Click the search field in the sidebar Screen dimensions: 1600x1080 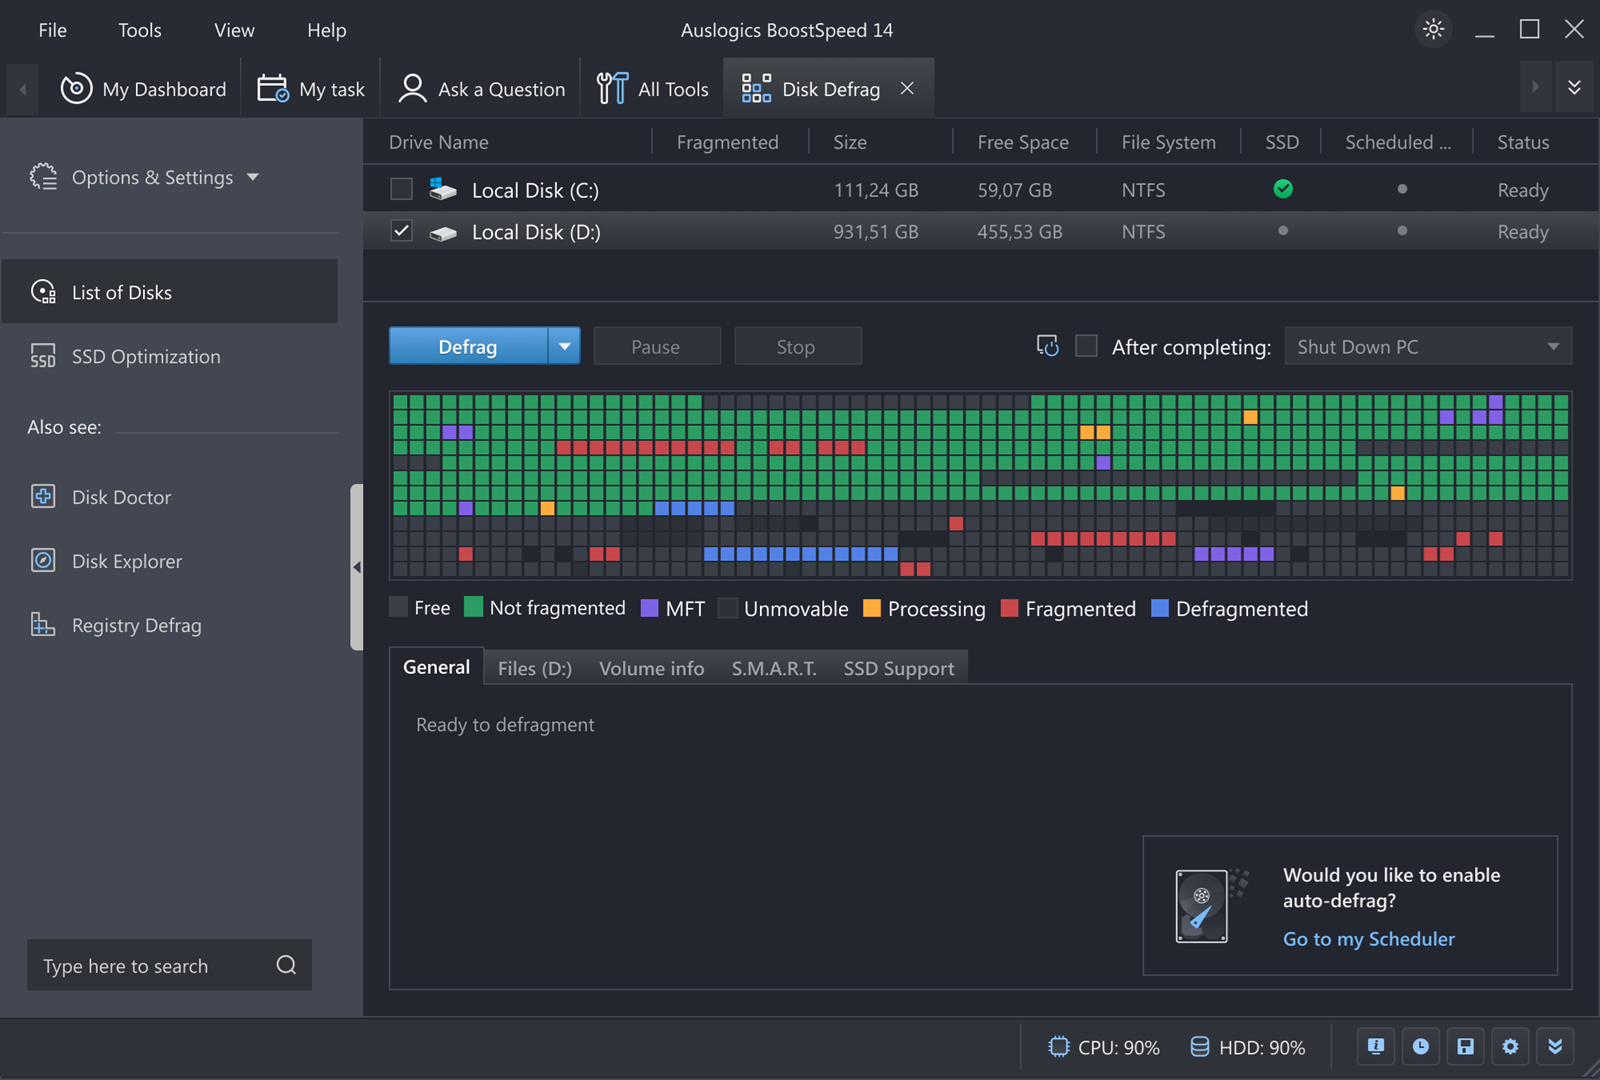pyautogui.click(x=150, y=965)
